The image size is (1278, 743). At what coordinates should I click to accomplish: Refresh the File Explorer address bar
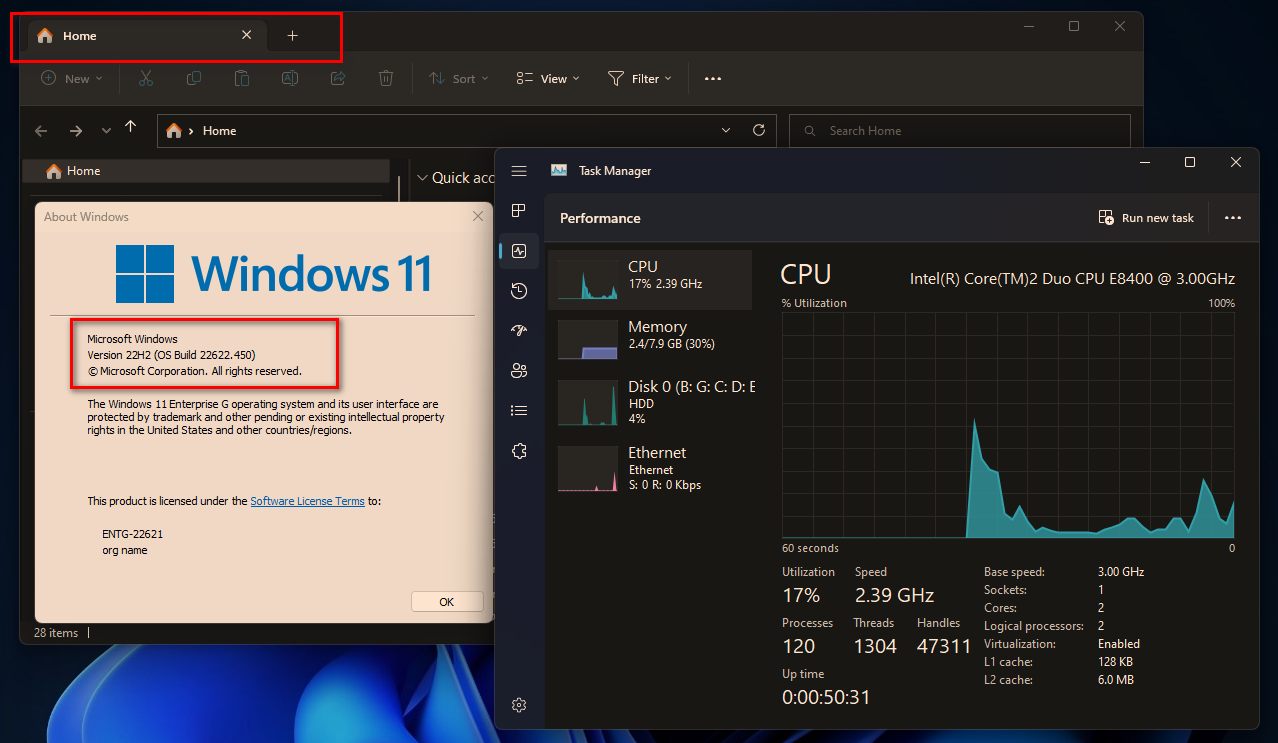[x=759, y=130]
